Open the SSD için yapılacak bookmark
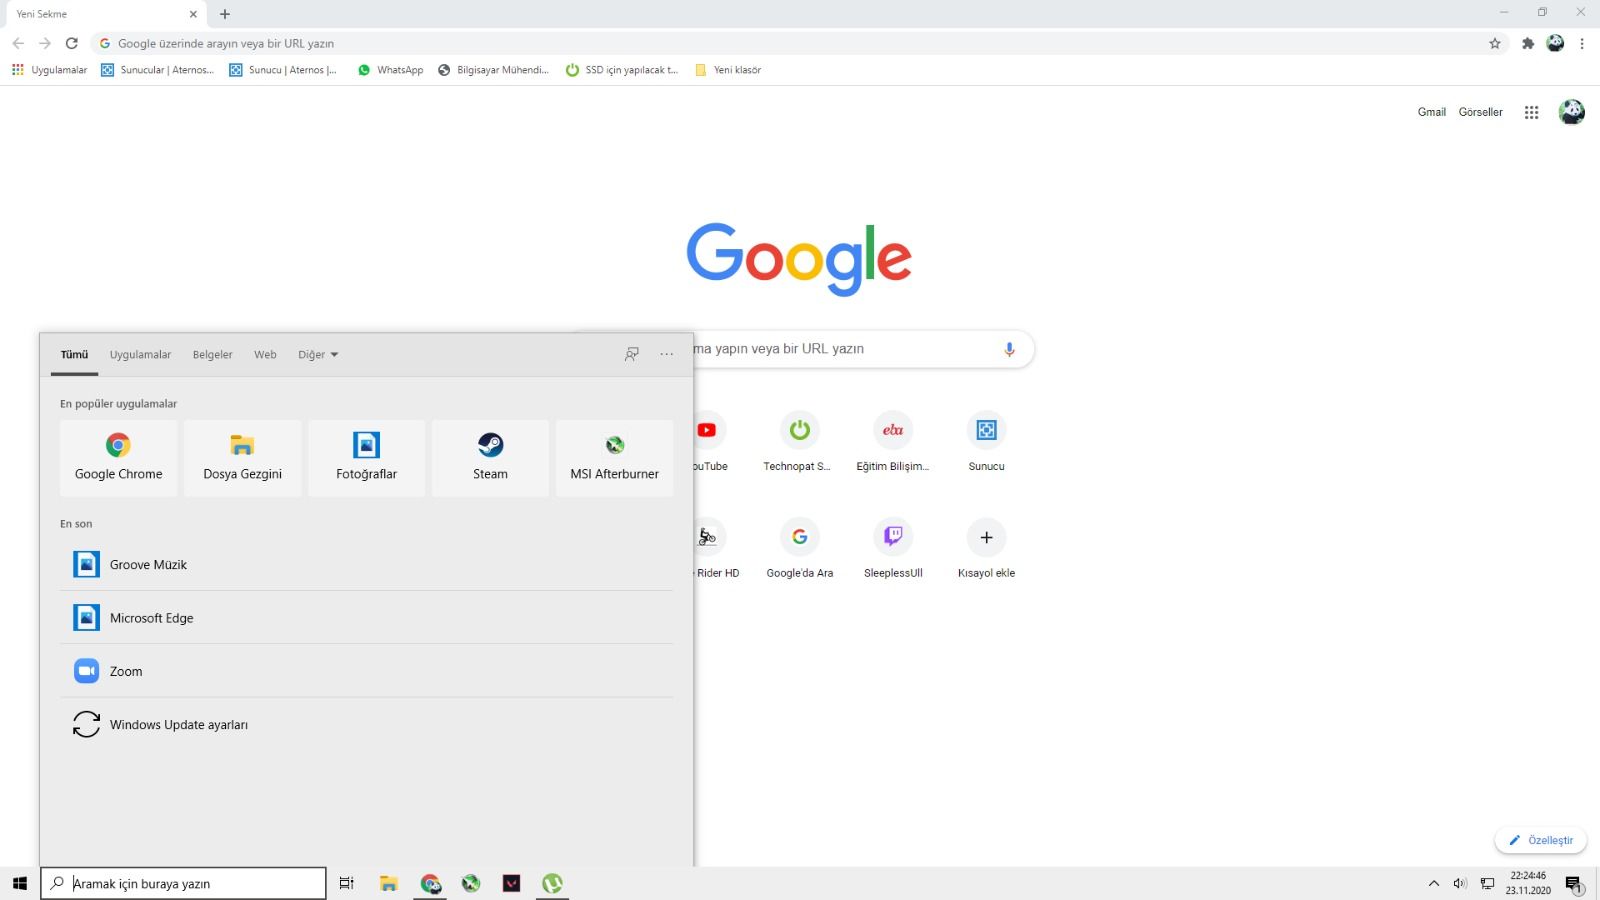The height and width of the screenshot is (900, 1600). tap(621, 70)
